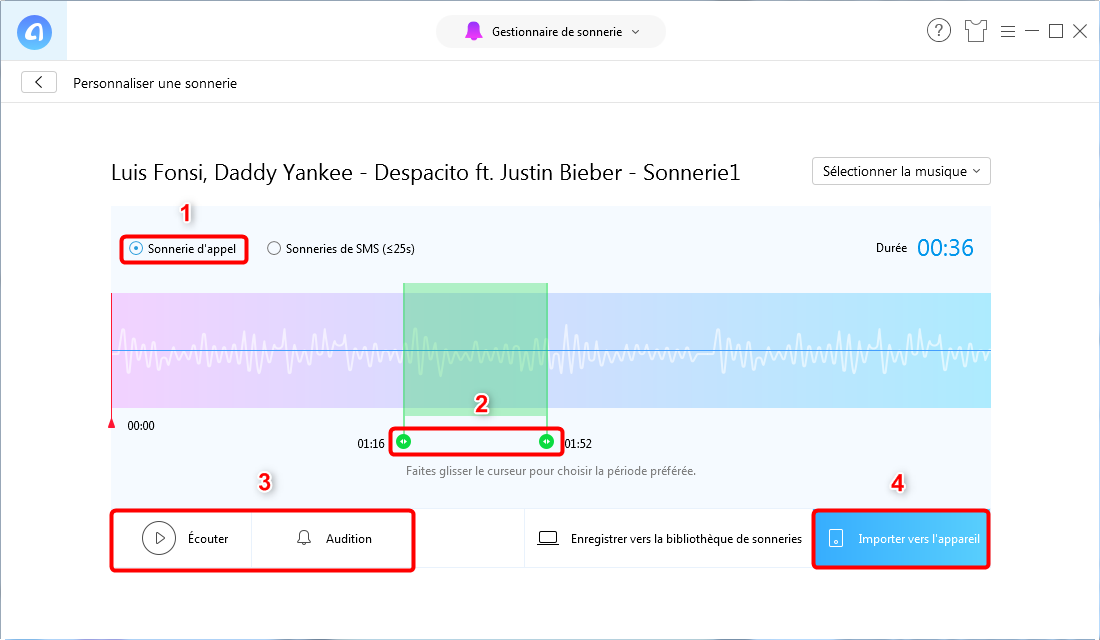Image resolution: width=1100 pixels, height=640 pixels.
Task: Click the Écouter label
Action: tap(208, 539)
